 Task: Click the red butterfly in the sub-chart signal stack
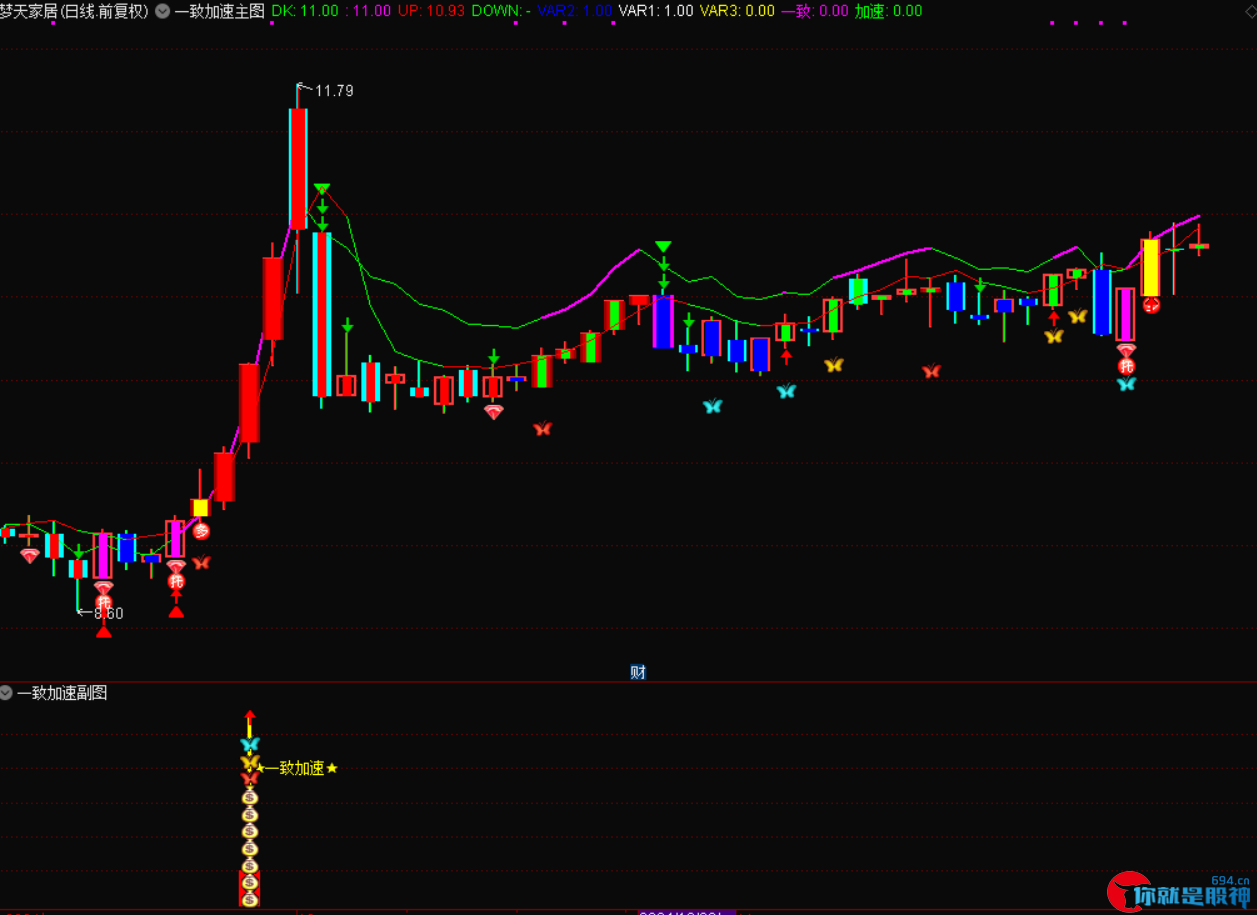point(250,778)
